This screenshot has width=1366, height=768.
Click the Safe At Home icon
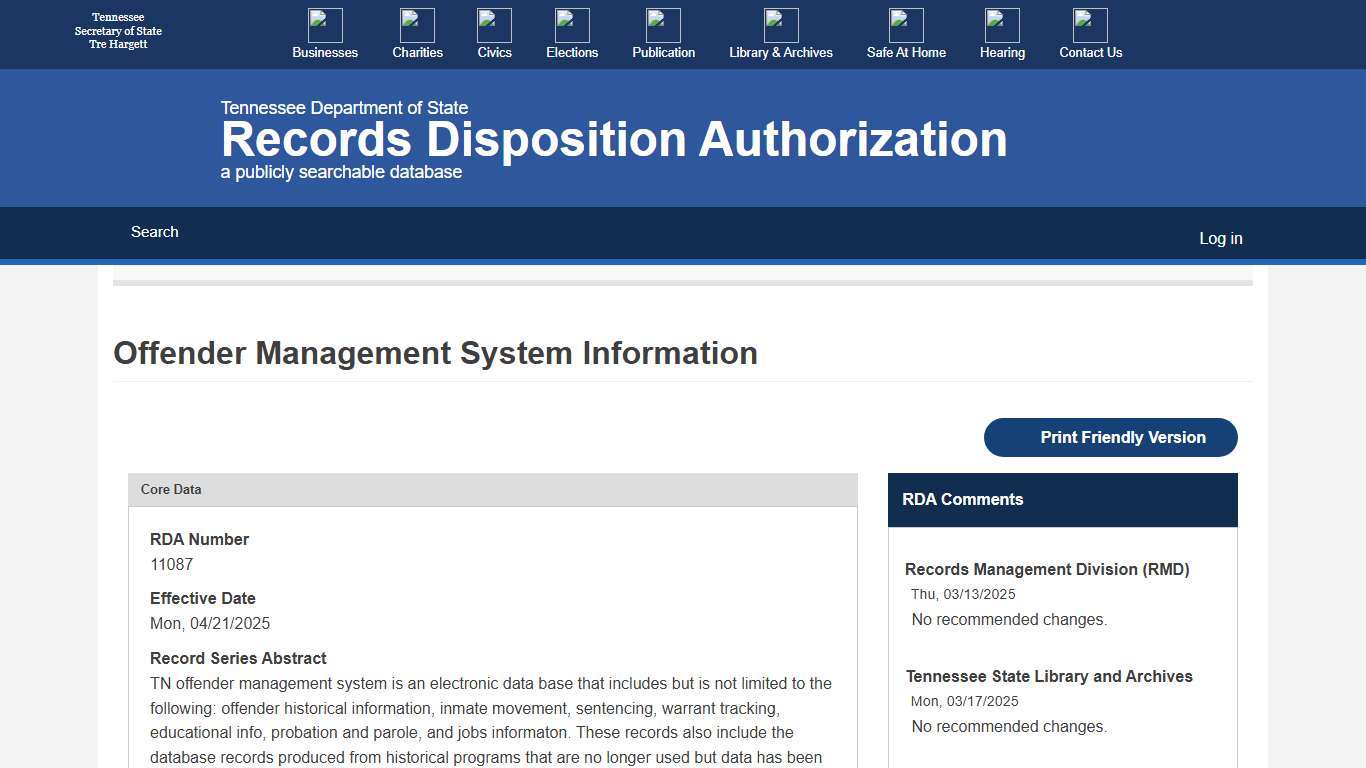(906, 25)
